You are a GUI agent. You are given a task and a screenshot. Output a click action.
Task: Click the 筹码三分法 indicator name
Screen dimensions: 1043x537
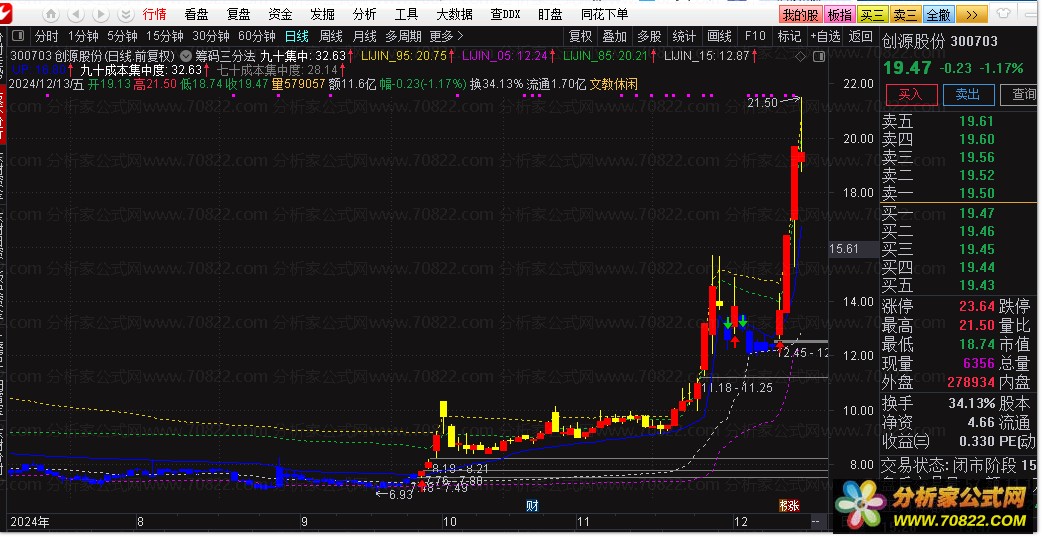(x=225, y=57)
